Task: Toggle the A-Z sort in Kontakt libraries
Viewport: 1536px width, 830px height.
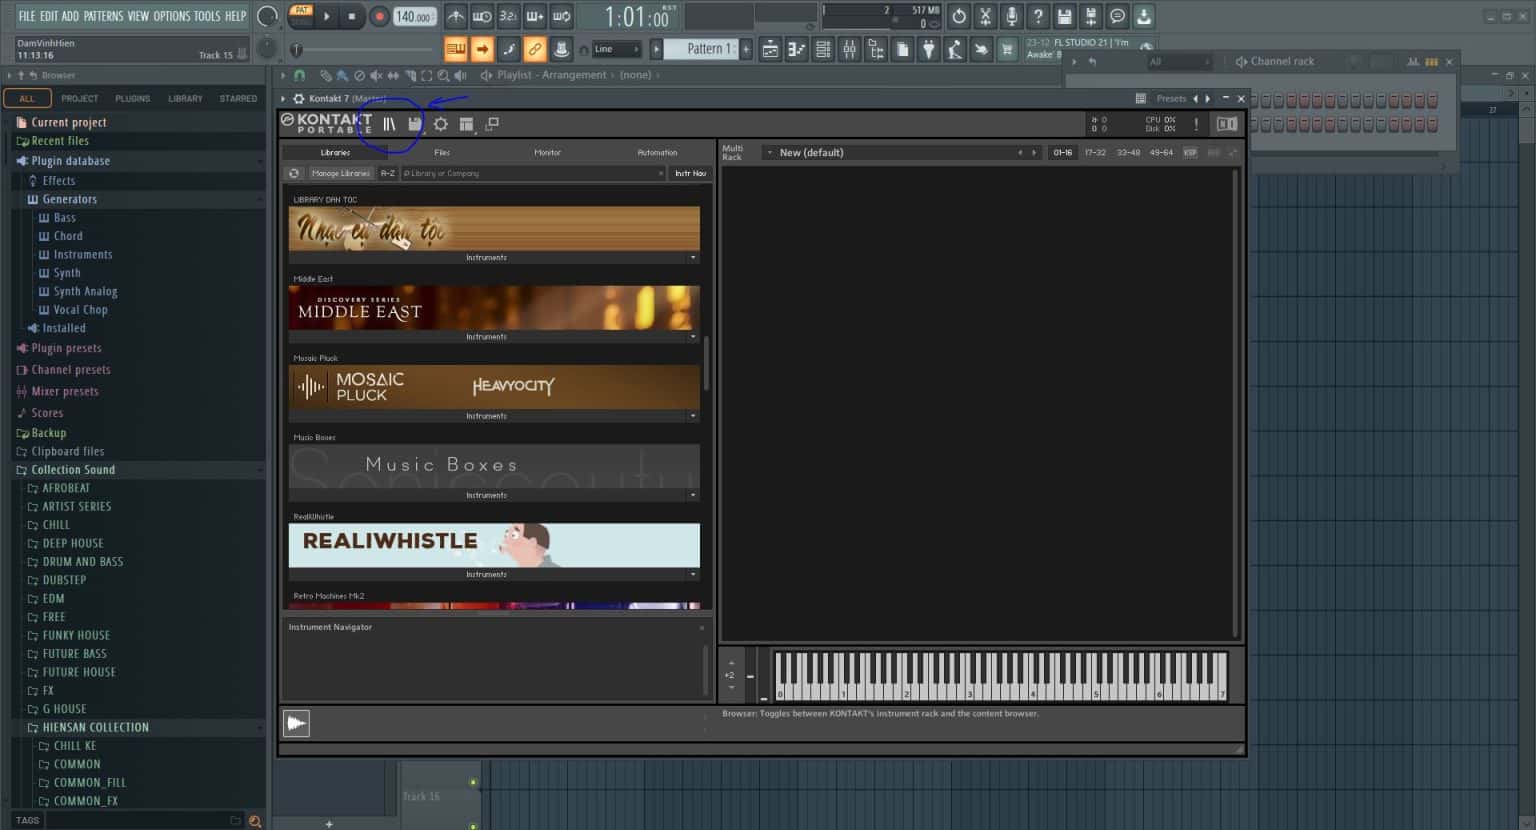Action: pos(388,173)
